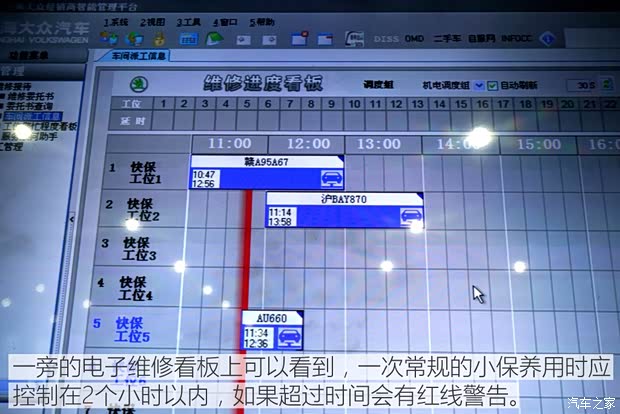Viewport: 620px width, 414px height.
Task: Open the 3工具 menu
Action: 189,23
